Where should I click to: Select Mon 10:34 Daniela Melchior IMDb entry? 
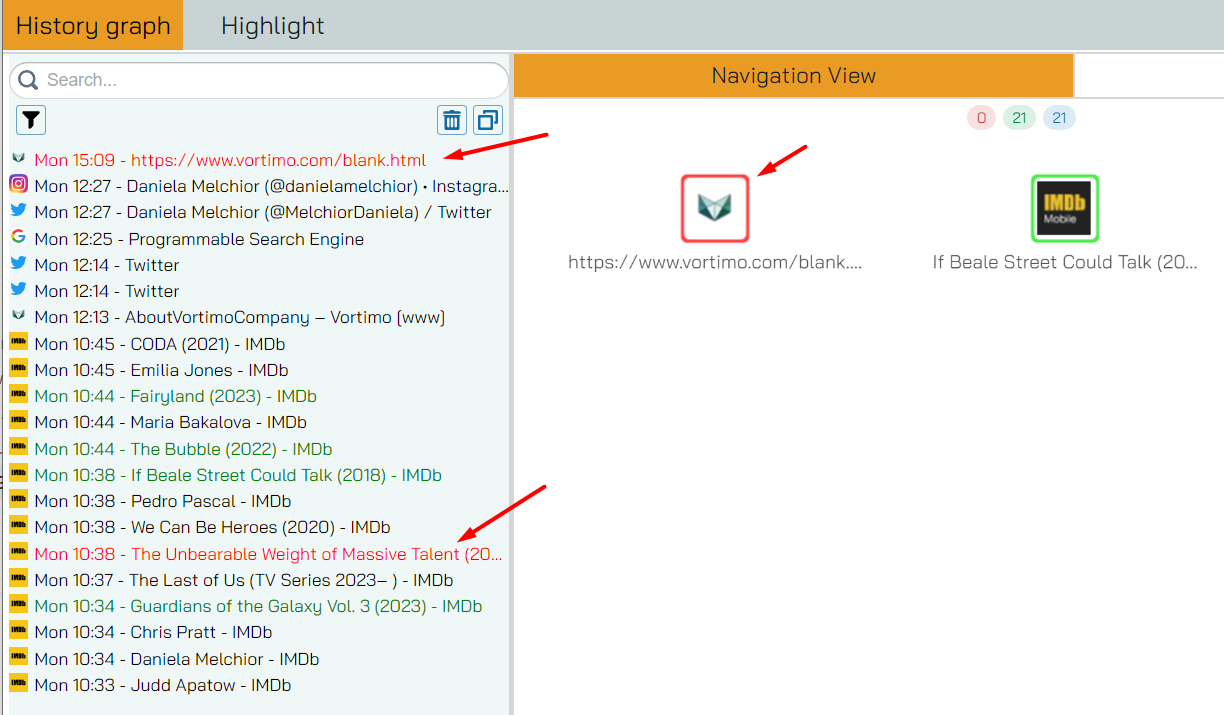pos(177,659)
